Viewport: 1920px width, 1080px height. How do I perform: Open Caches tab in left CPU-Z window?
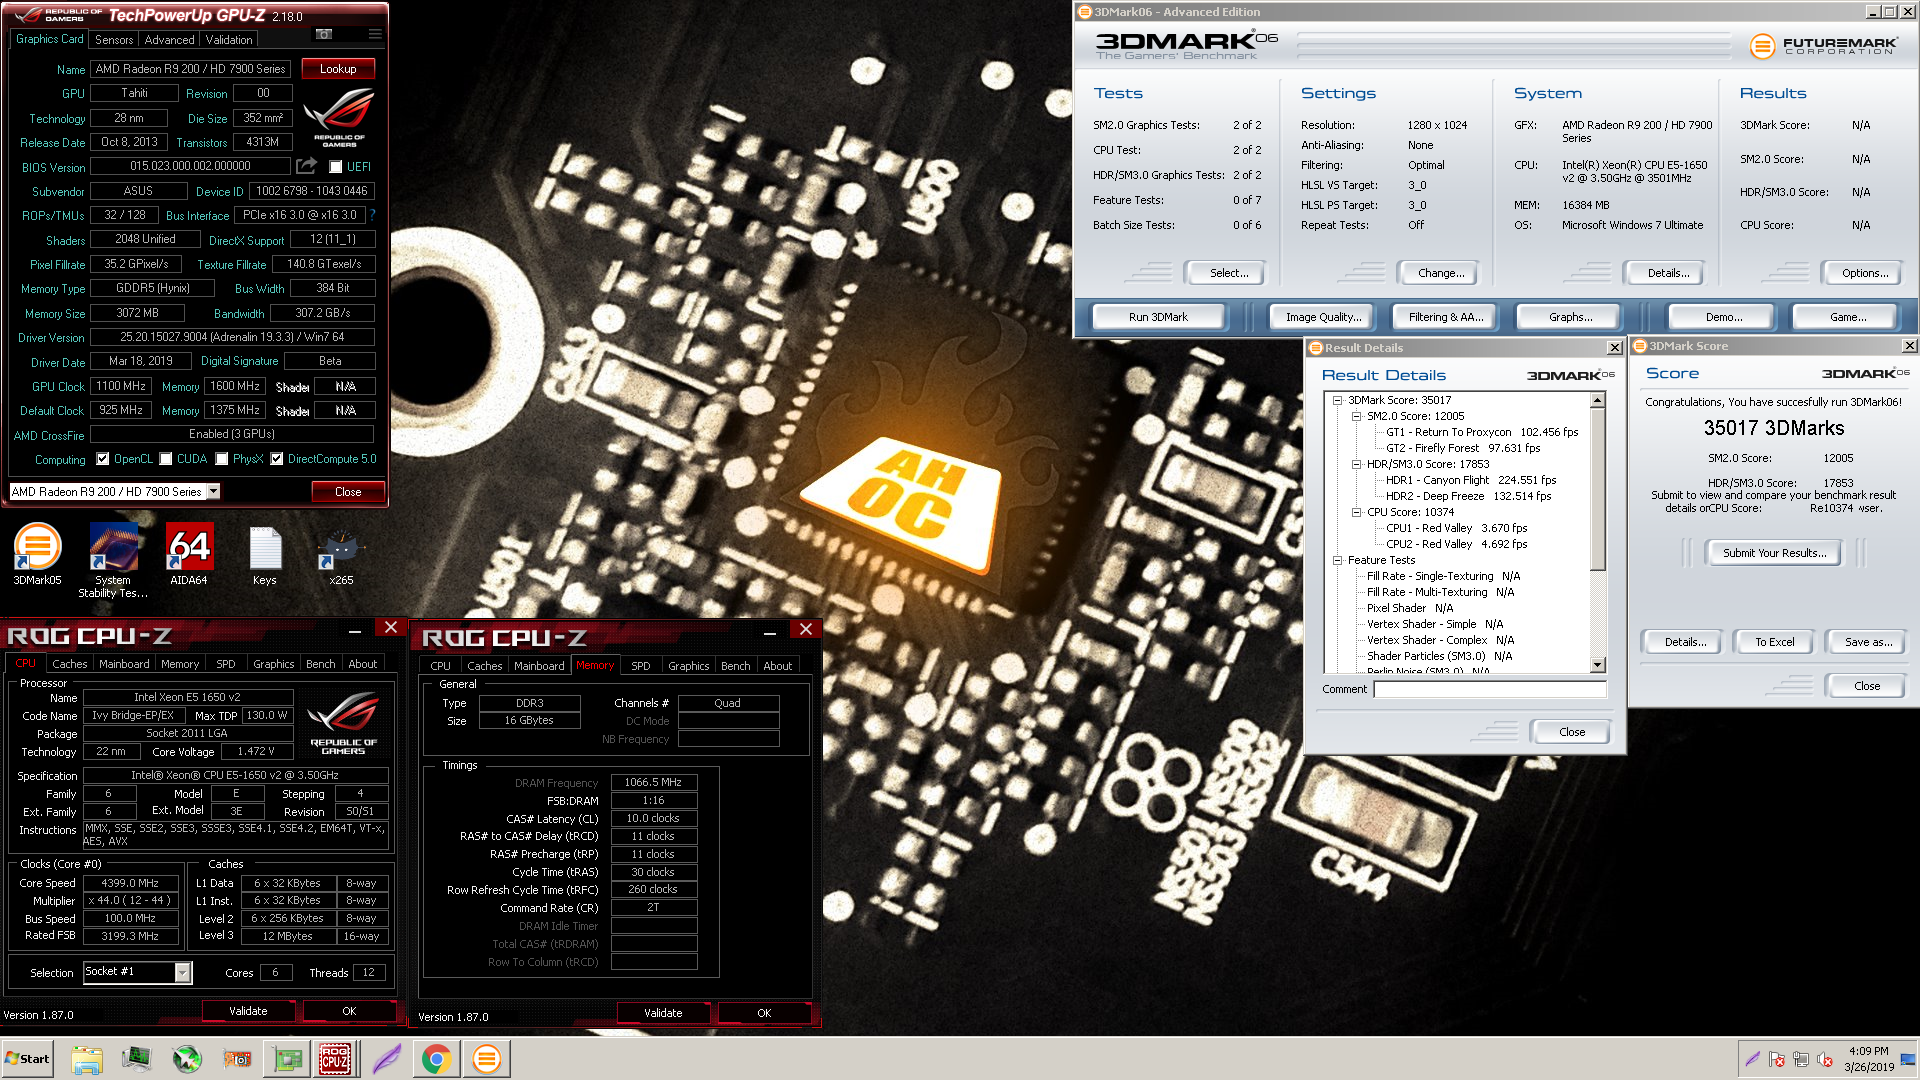69,664
